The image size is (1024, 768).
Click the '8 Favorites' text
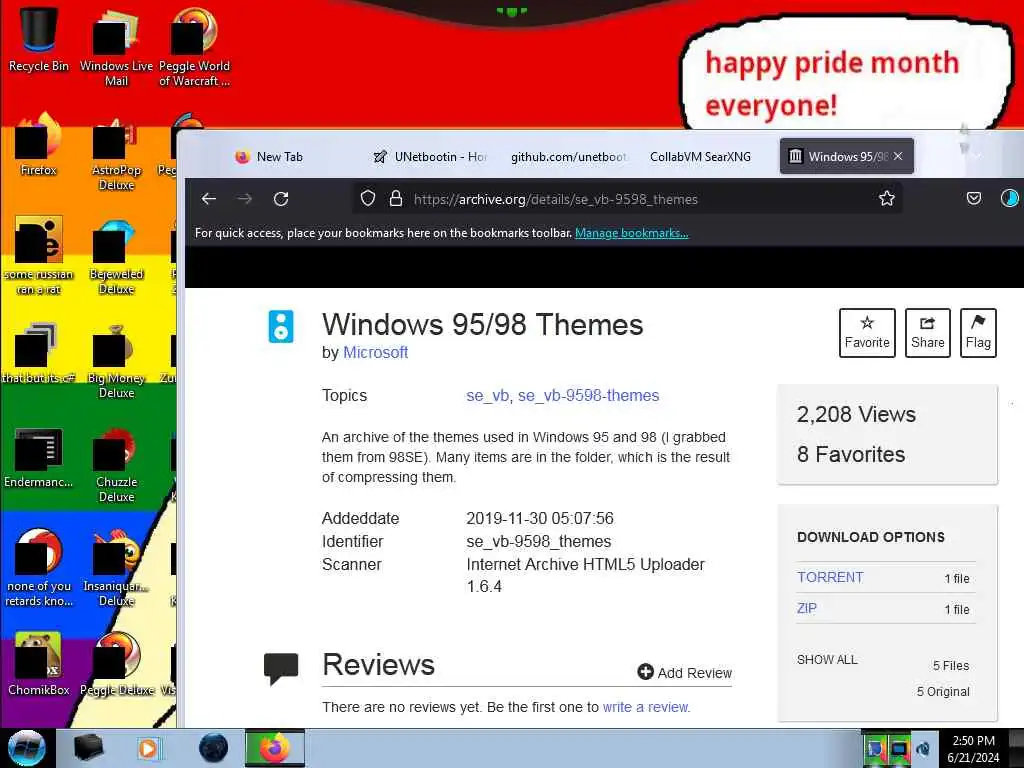[x=851, y=455]
